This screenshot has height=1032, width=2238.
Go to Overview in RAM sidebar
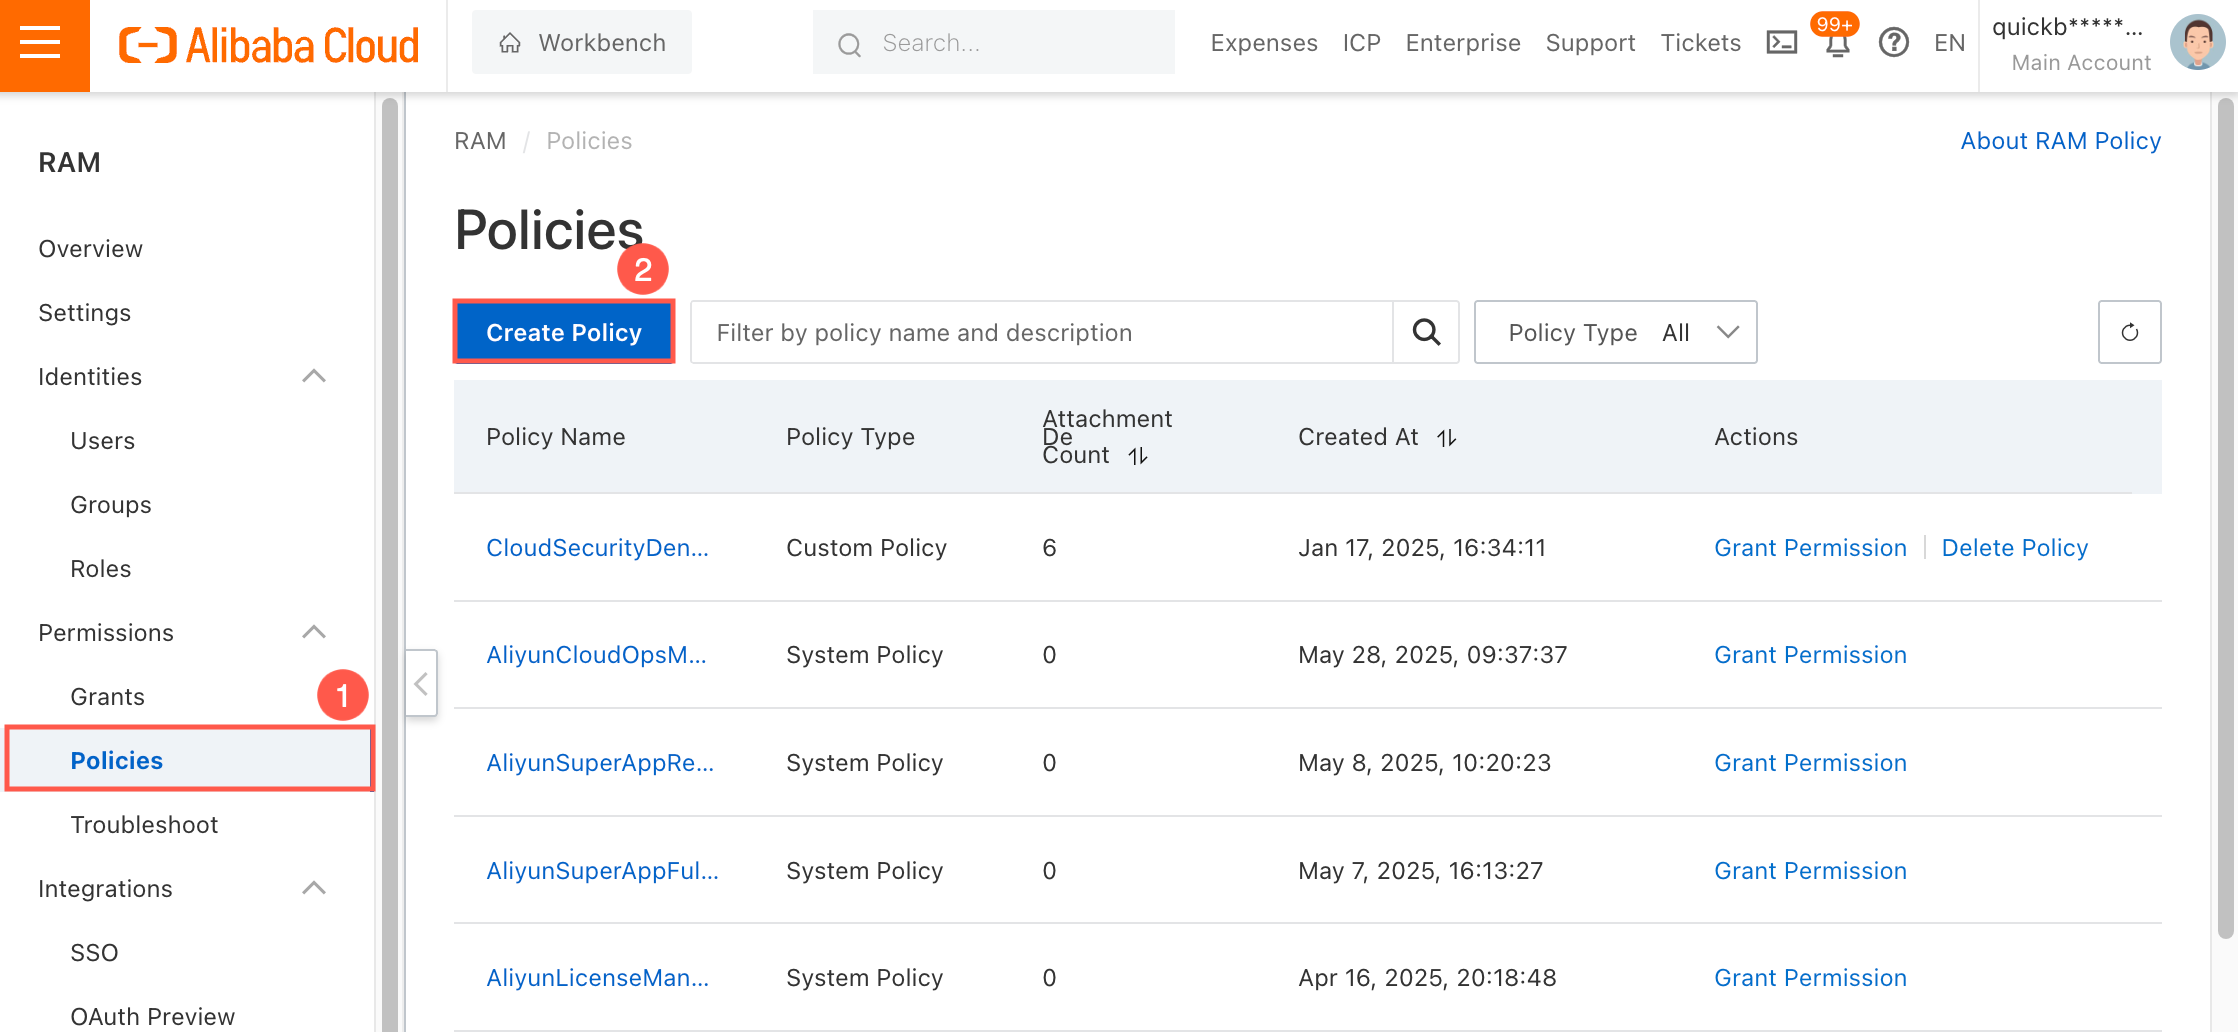point(90,249)
